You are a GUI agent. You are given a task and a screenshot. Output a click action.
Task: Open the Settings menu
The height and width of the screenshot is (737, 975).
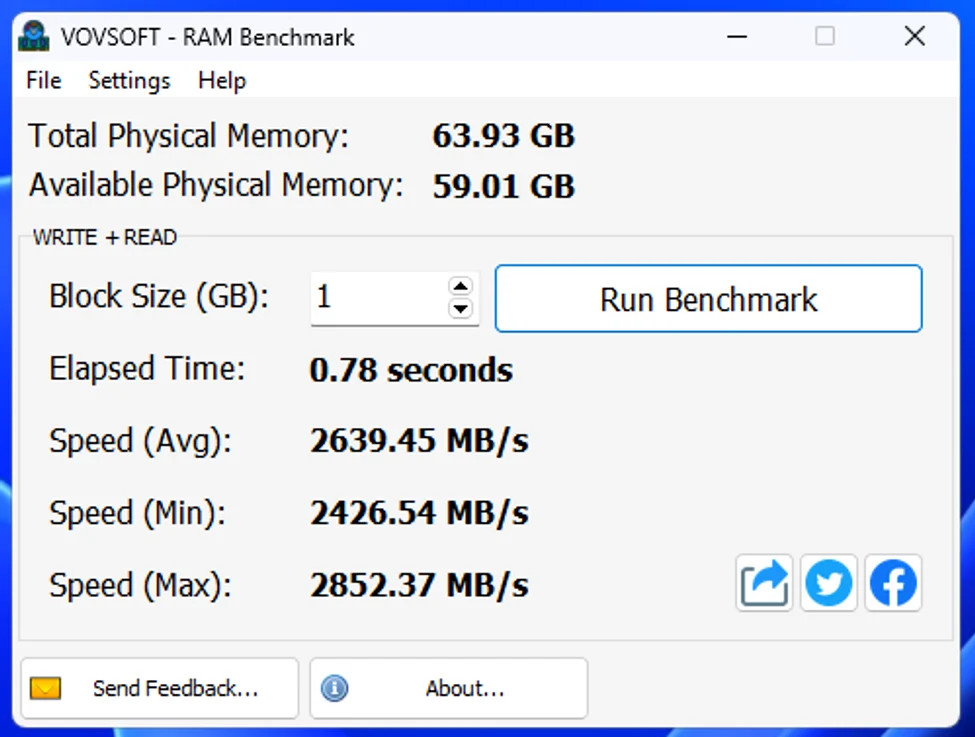click(129, 80)
